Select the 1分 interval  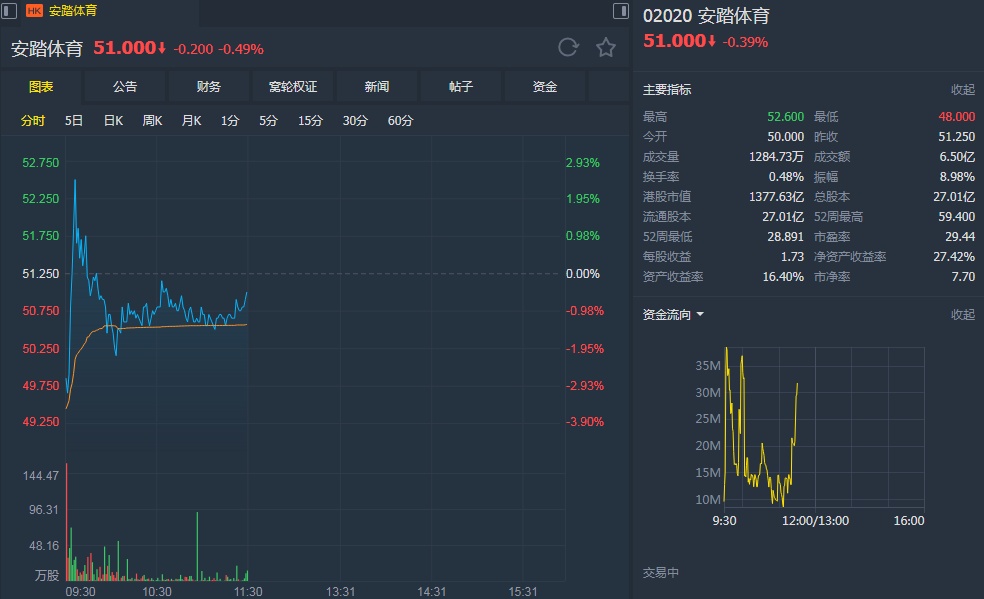[230, 120]
